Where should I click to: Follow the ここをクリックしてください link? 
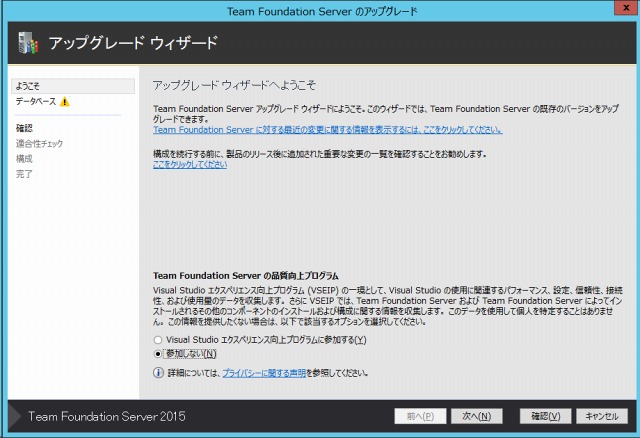(190, 164)
